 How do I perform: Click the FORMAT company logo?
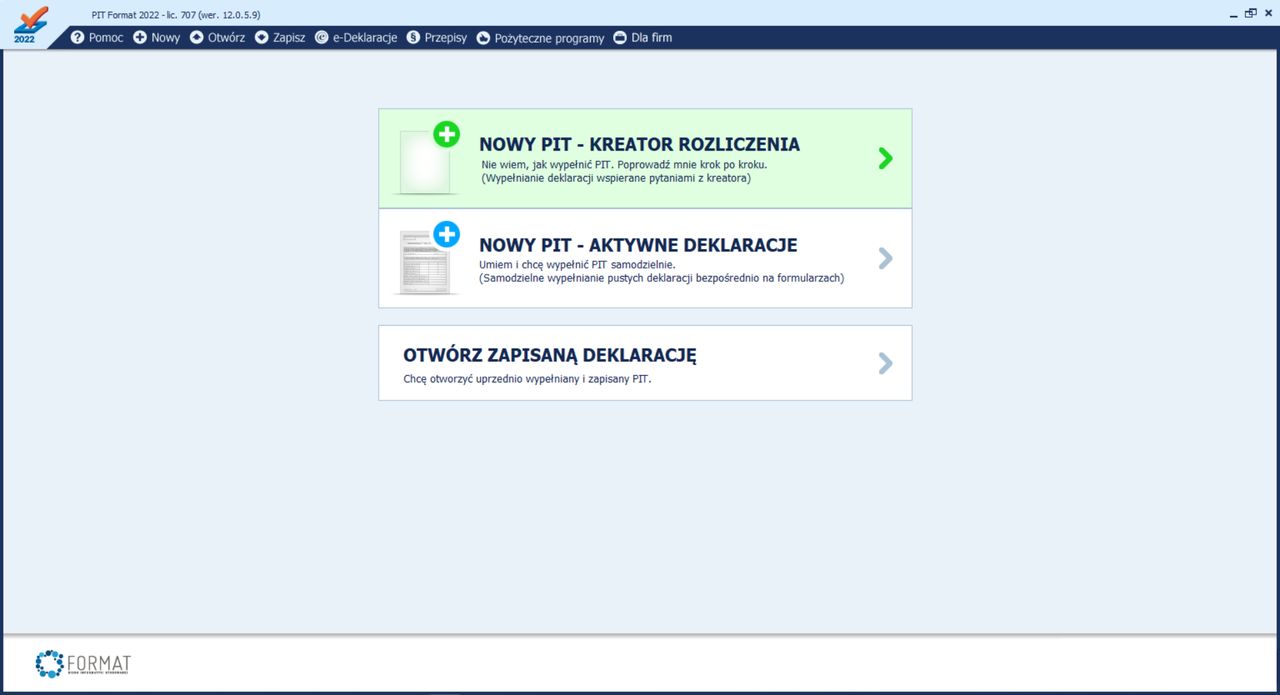tap(83, 663)
